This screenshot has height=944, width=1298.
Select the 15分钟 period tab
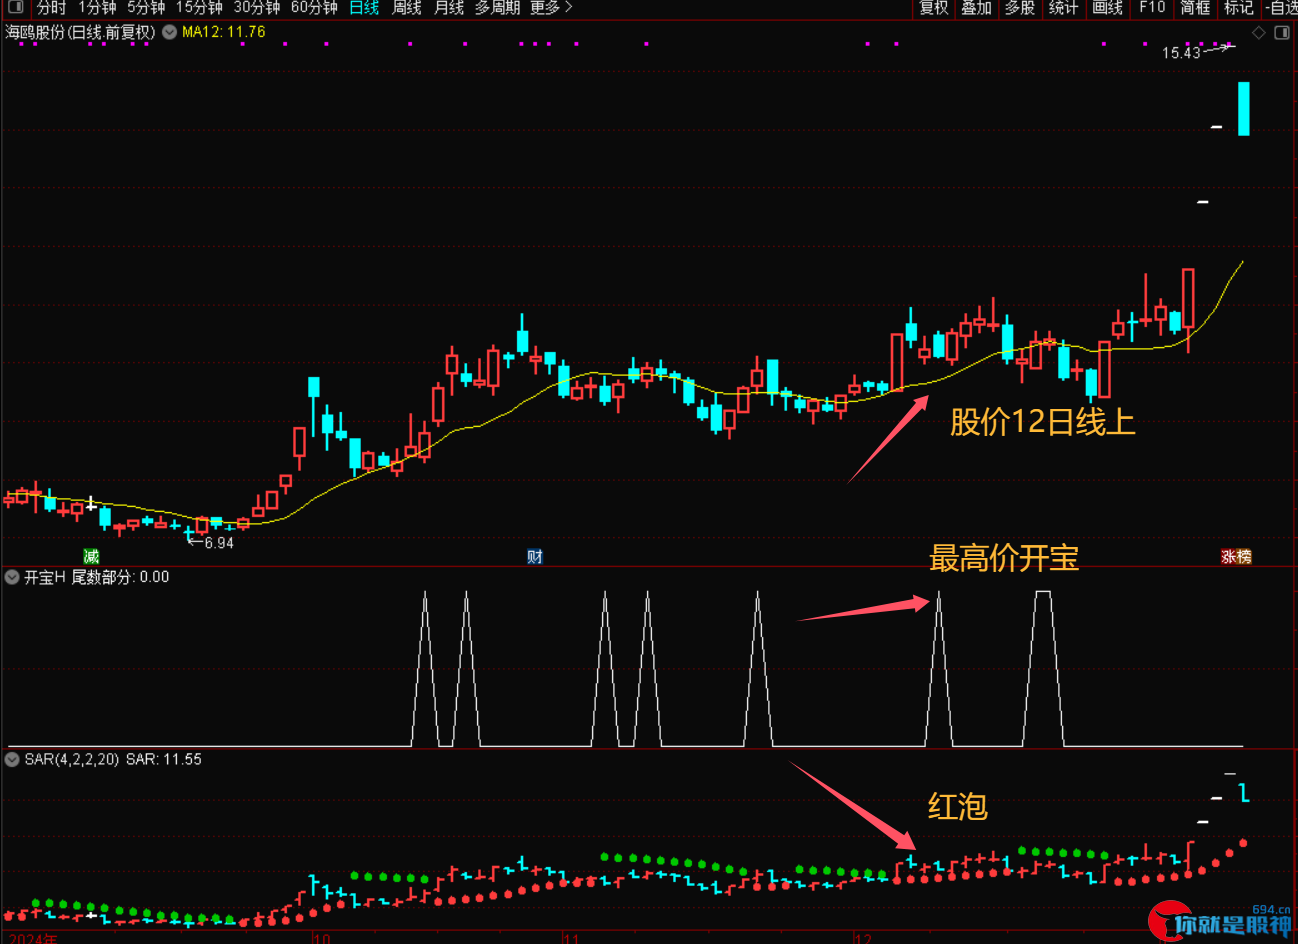tap(199, 8)
